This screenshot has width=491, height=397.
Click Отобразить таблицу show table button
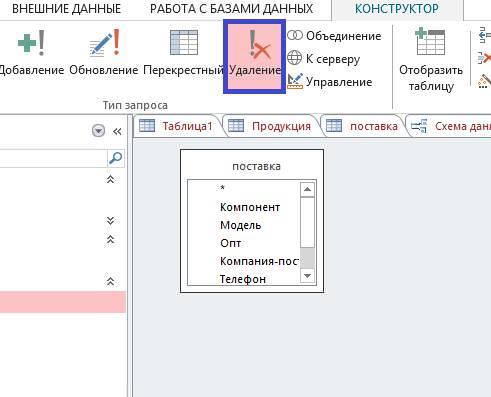pyautogui.click(x=431, y=60)
